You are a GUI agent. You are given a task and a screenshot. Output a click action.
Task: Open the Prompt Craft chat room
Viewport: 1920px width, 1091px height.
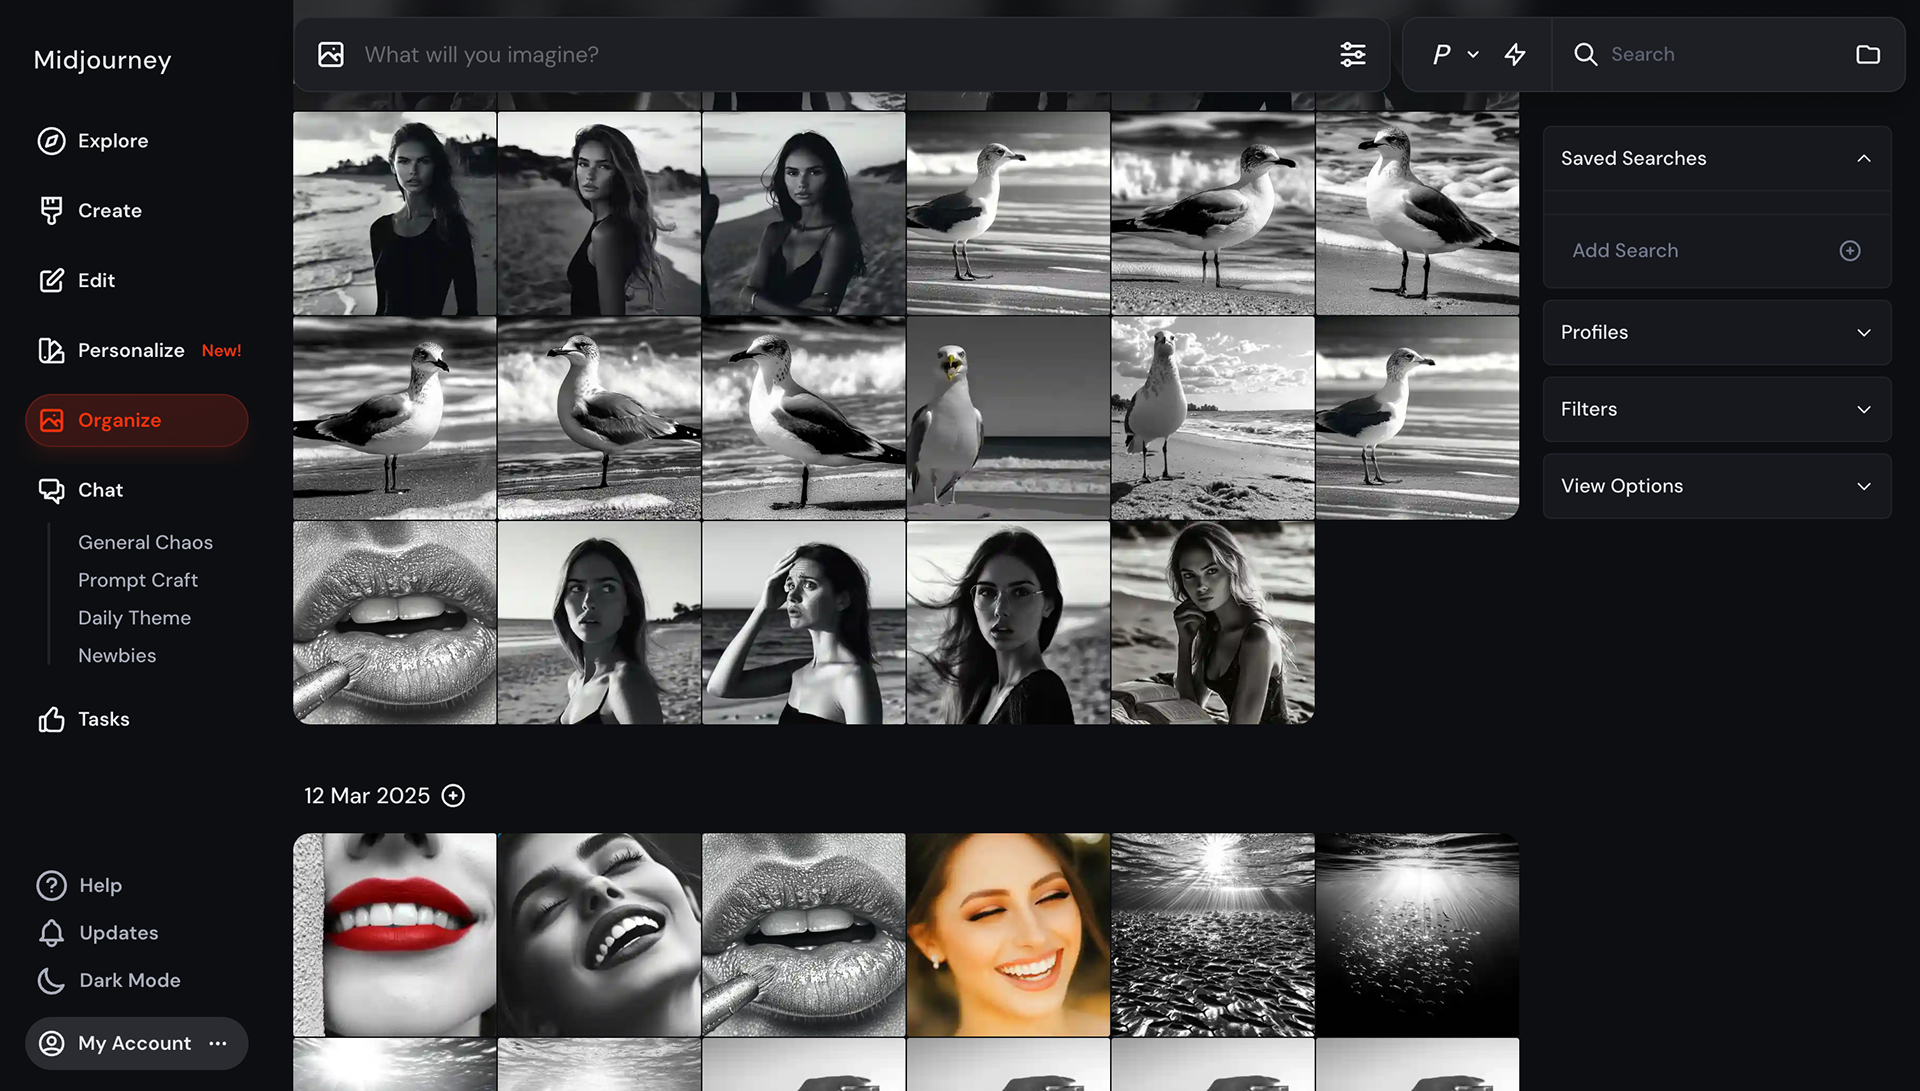(138, 580)
